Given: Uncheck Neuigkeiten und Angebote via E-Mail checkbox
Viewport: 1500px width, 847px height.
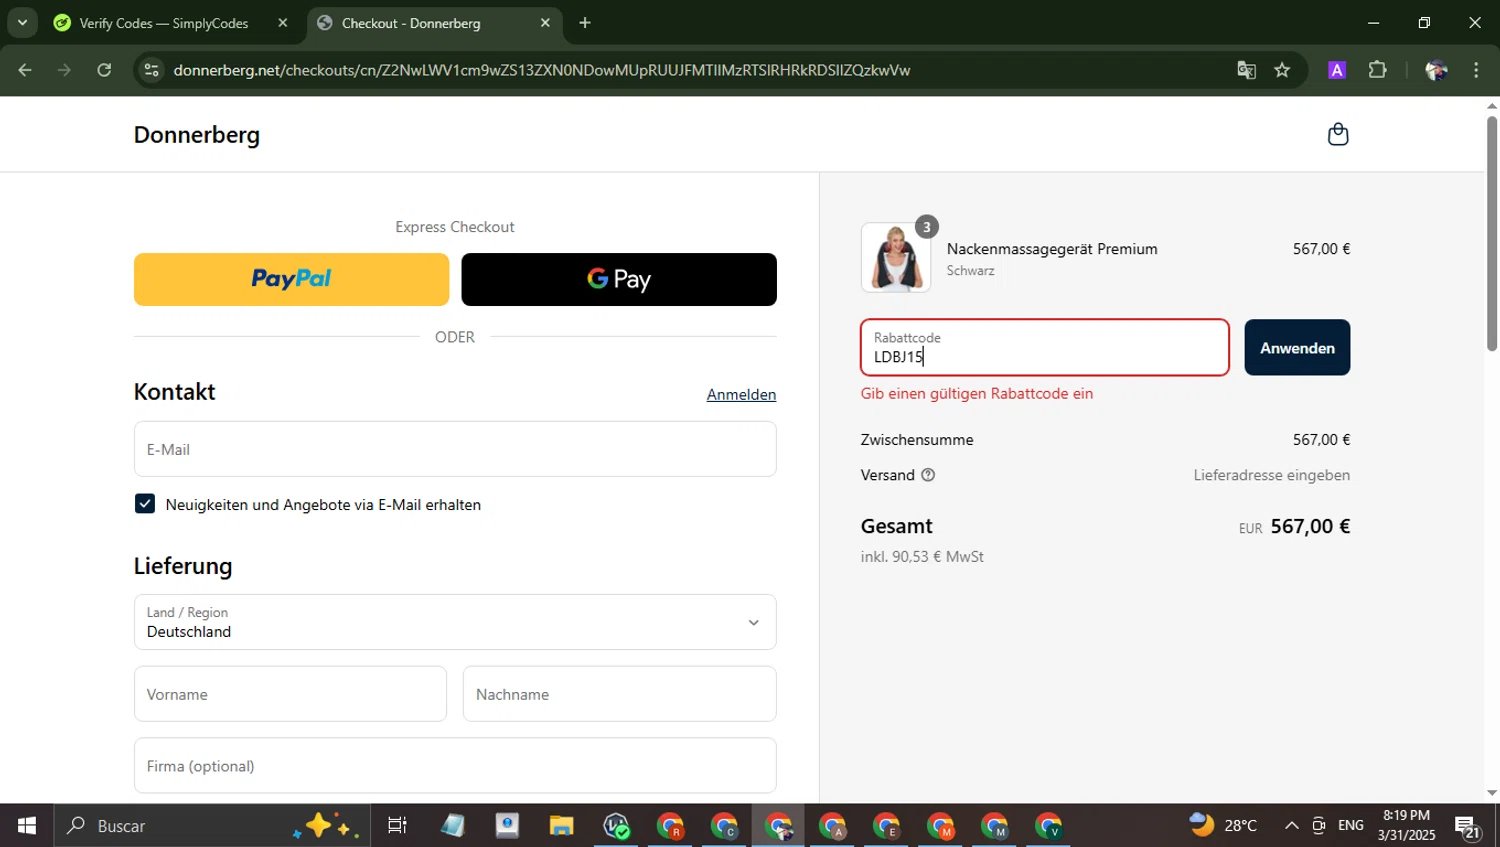Looking at the screenshot, I should pos(145,504).
